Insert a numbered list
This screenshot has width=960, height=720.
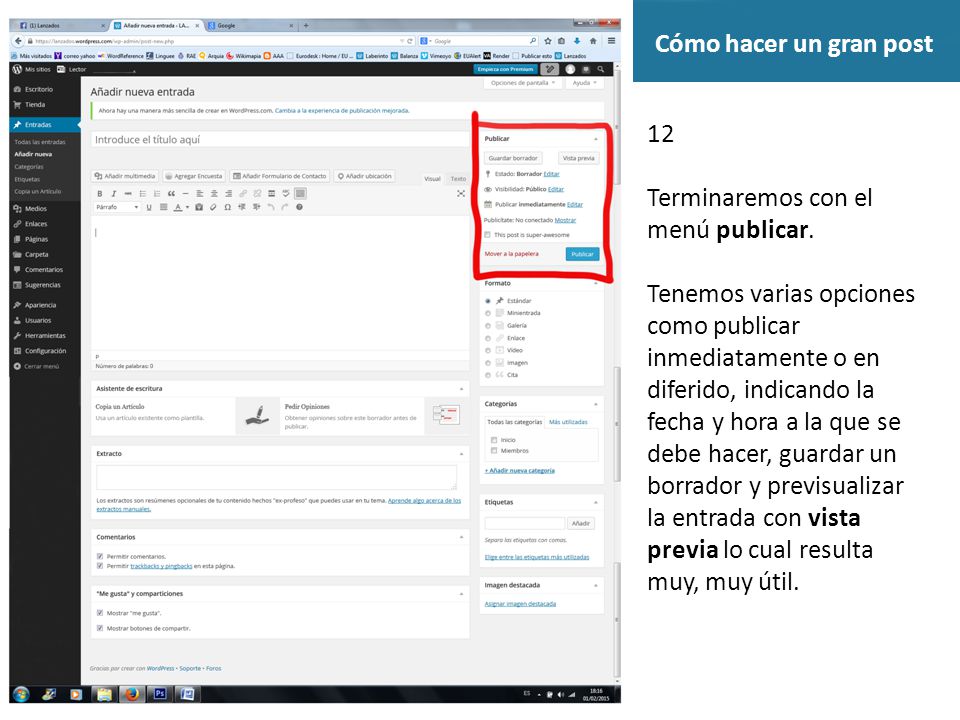click(x=157, y=193)
